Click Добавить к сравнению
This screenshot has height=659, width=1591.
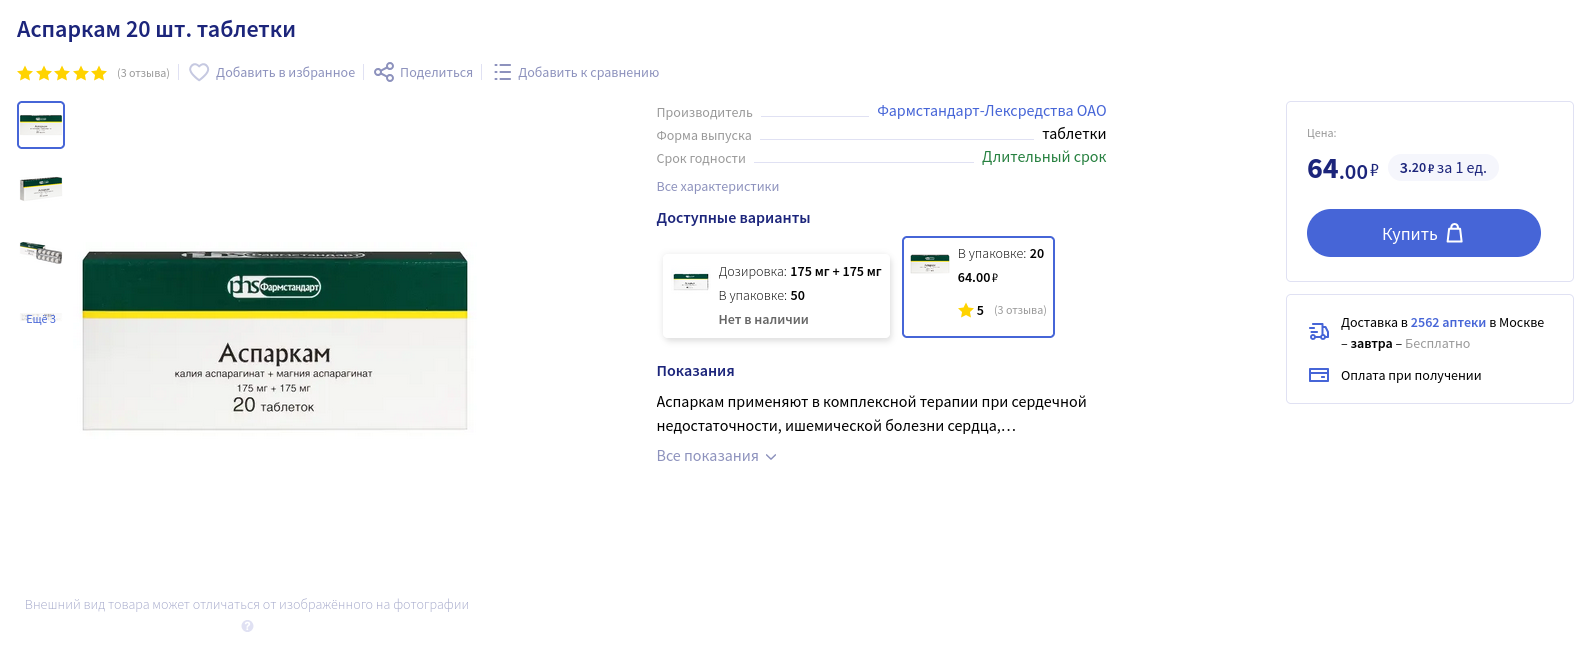click(588, 73)
